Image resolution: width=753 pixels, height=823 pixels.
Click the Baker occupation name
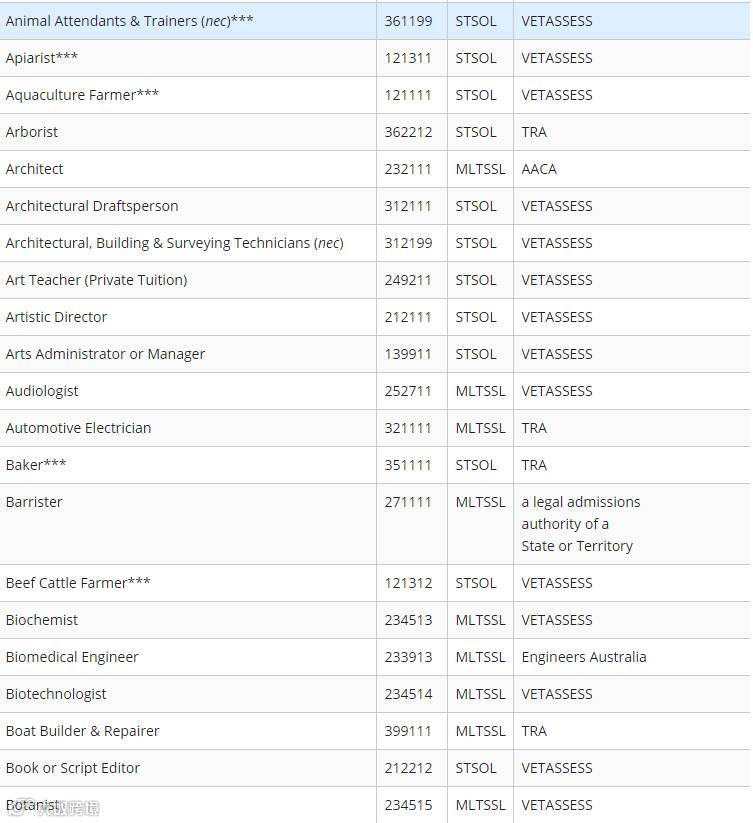(x=36, y=465)
